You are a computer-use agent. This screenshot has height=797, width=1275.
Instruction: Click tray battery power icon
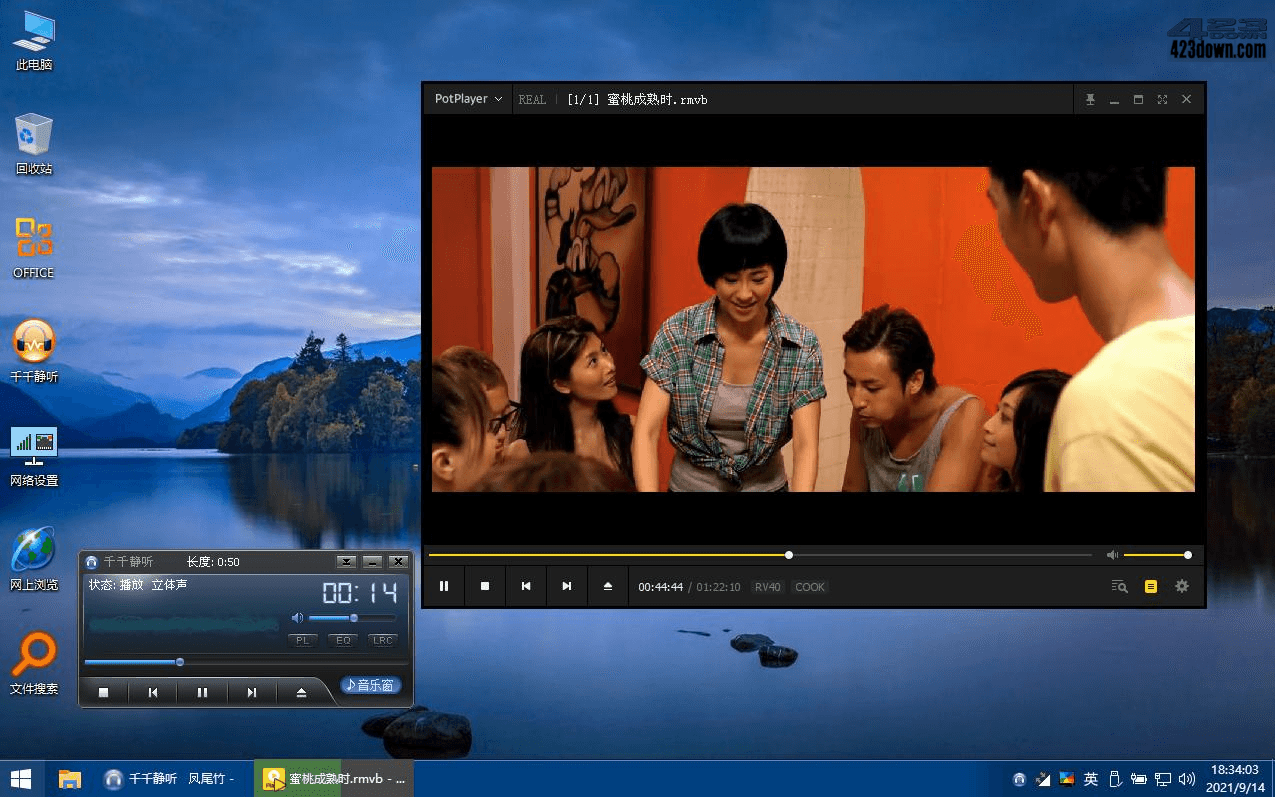click(x=1139, y=779)
